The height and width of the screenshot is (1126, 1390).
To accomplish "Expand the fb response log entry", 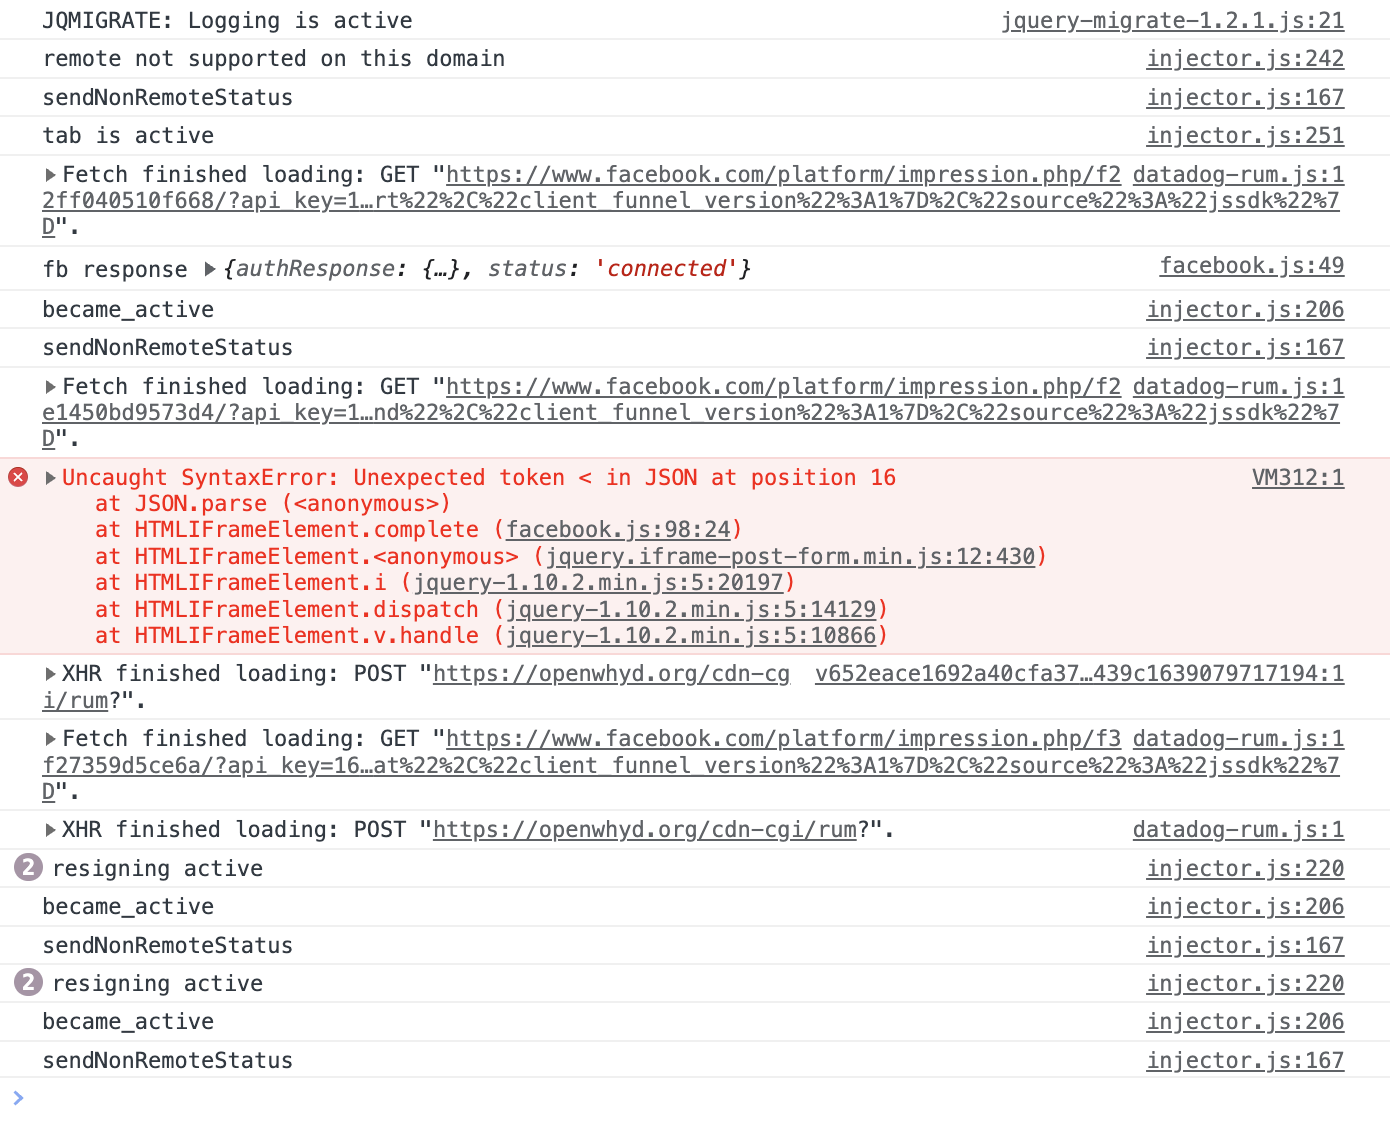I will coord(210,268).
